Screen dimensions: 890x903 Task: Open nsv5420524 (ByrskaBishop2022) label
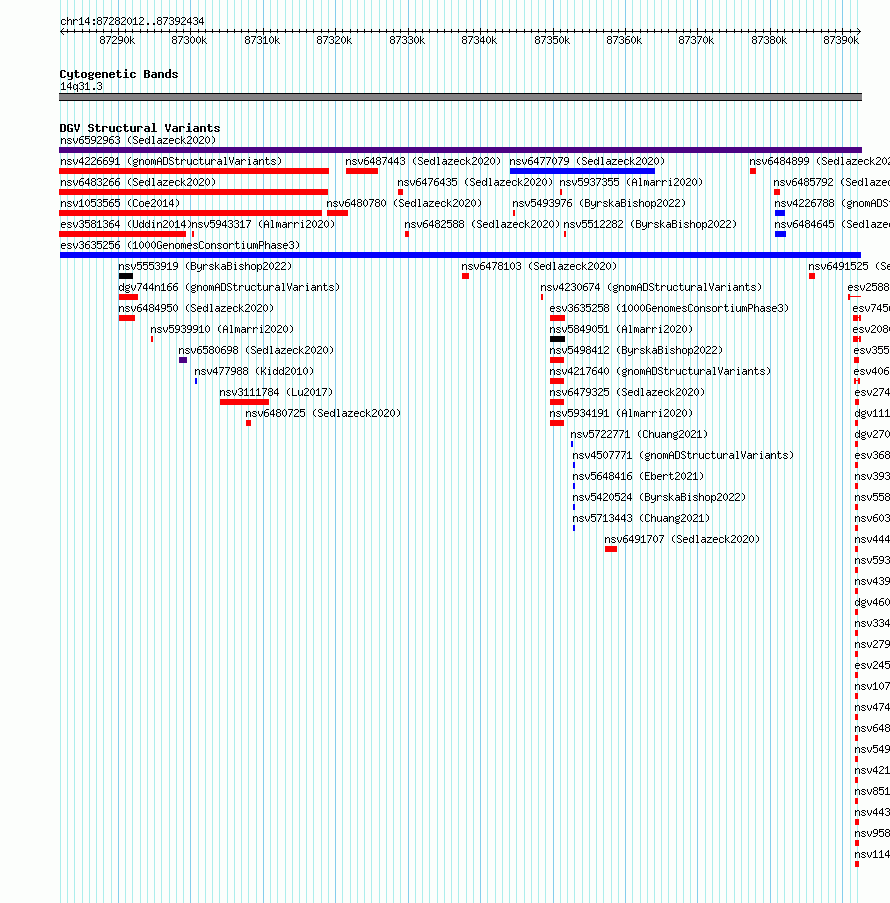(659, 498)
